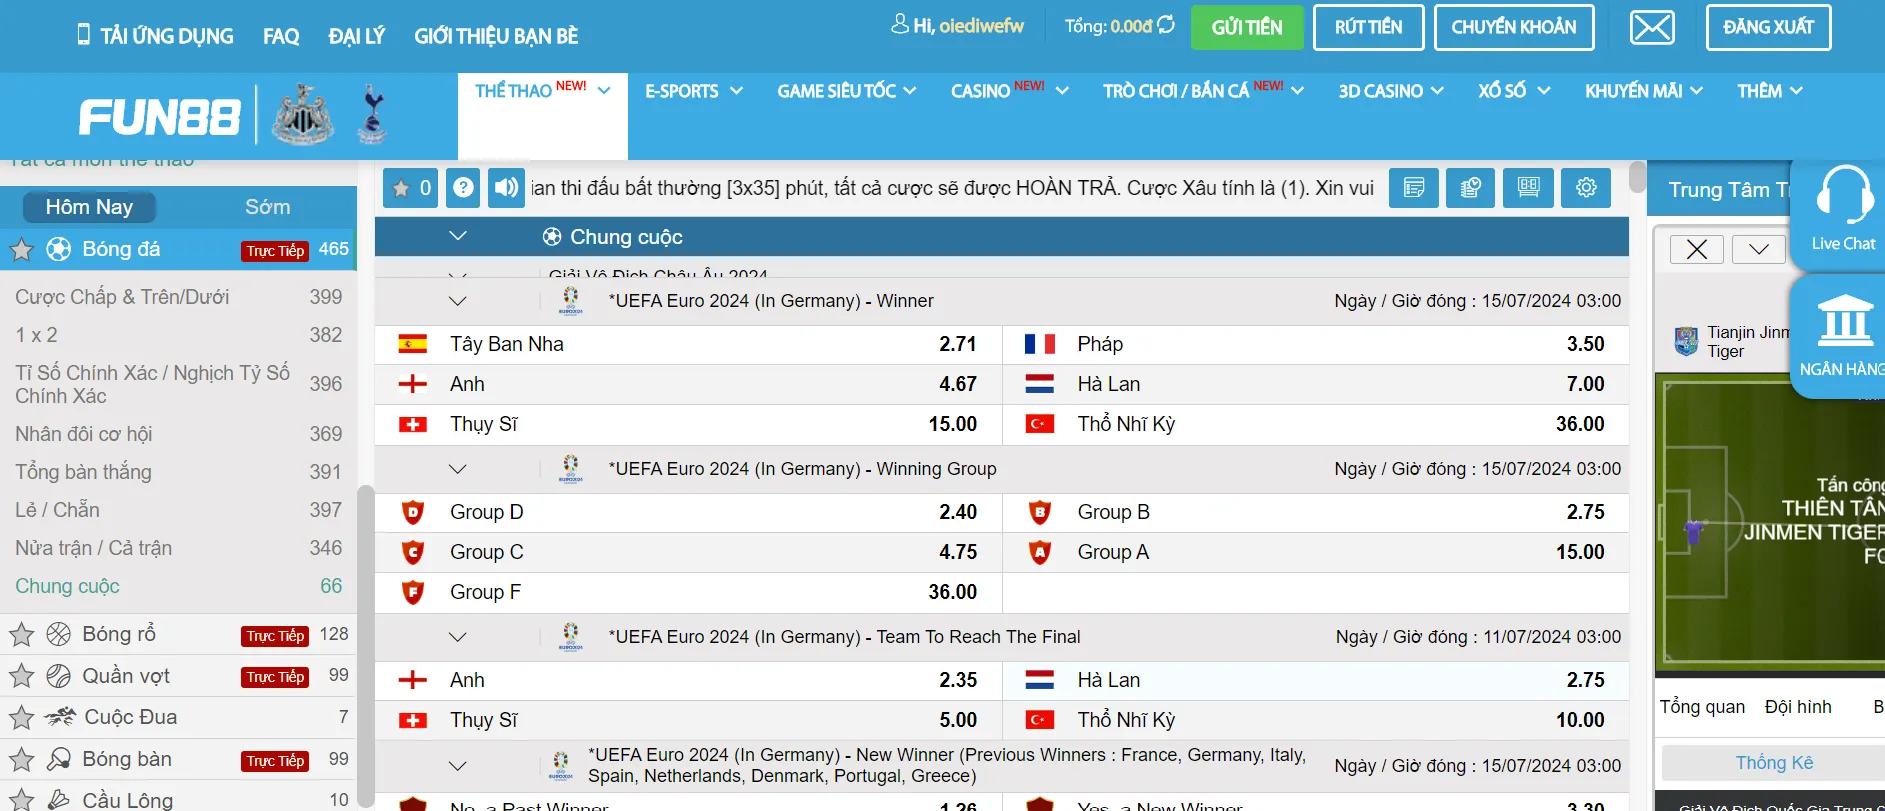1885x811 pixels.
Task: Favorite Bóng rổ with its star
Action: [22, 634]
